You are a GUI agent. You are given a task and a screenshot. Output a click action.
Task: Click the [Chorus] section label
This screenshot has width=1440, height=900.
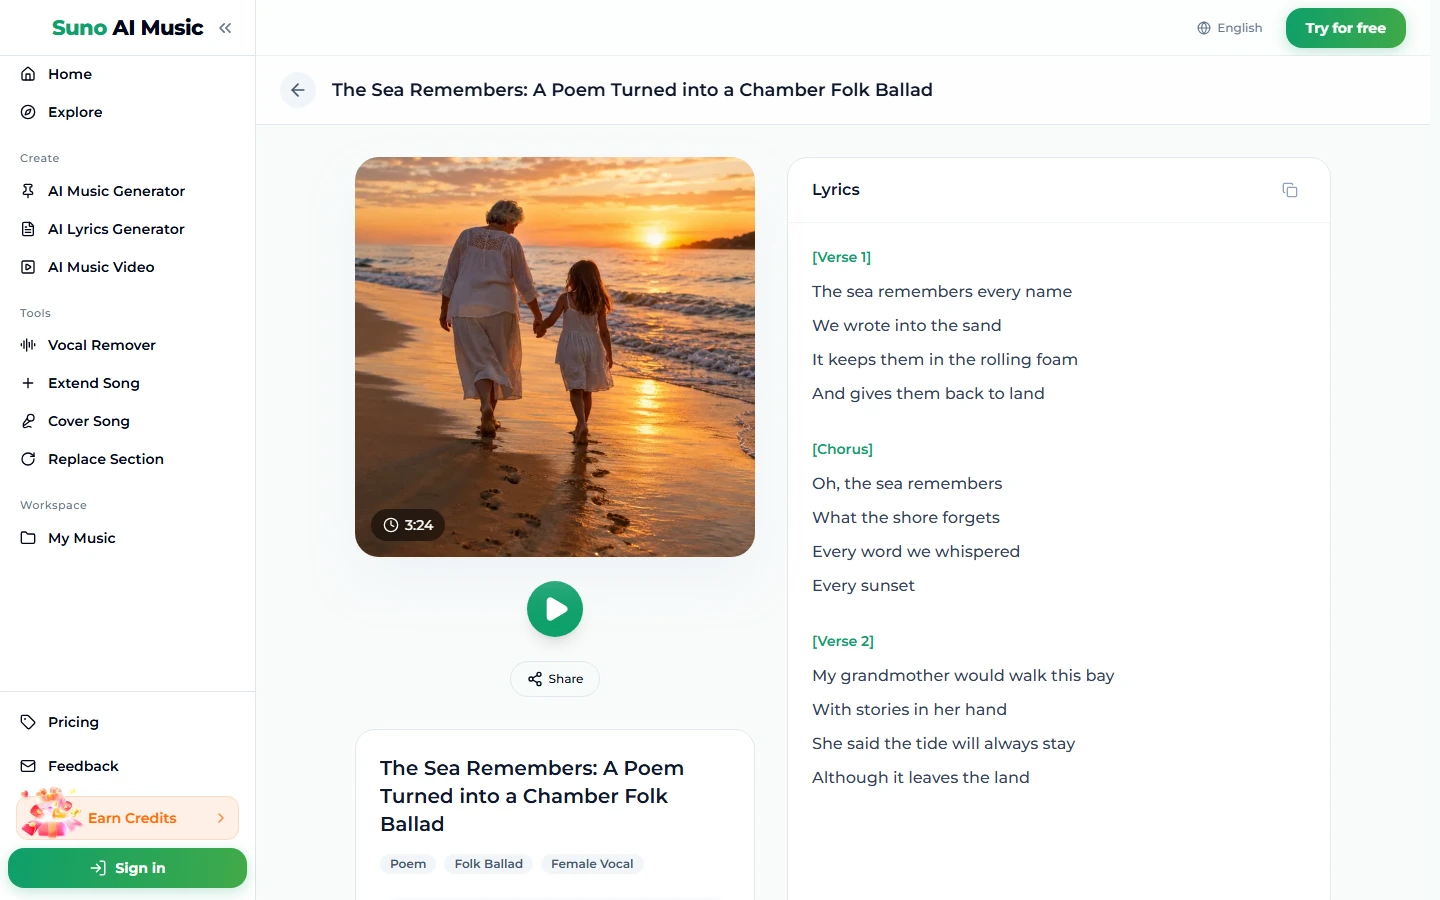[842, 449]
